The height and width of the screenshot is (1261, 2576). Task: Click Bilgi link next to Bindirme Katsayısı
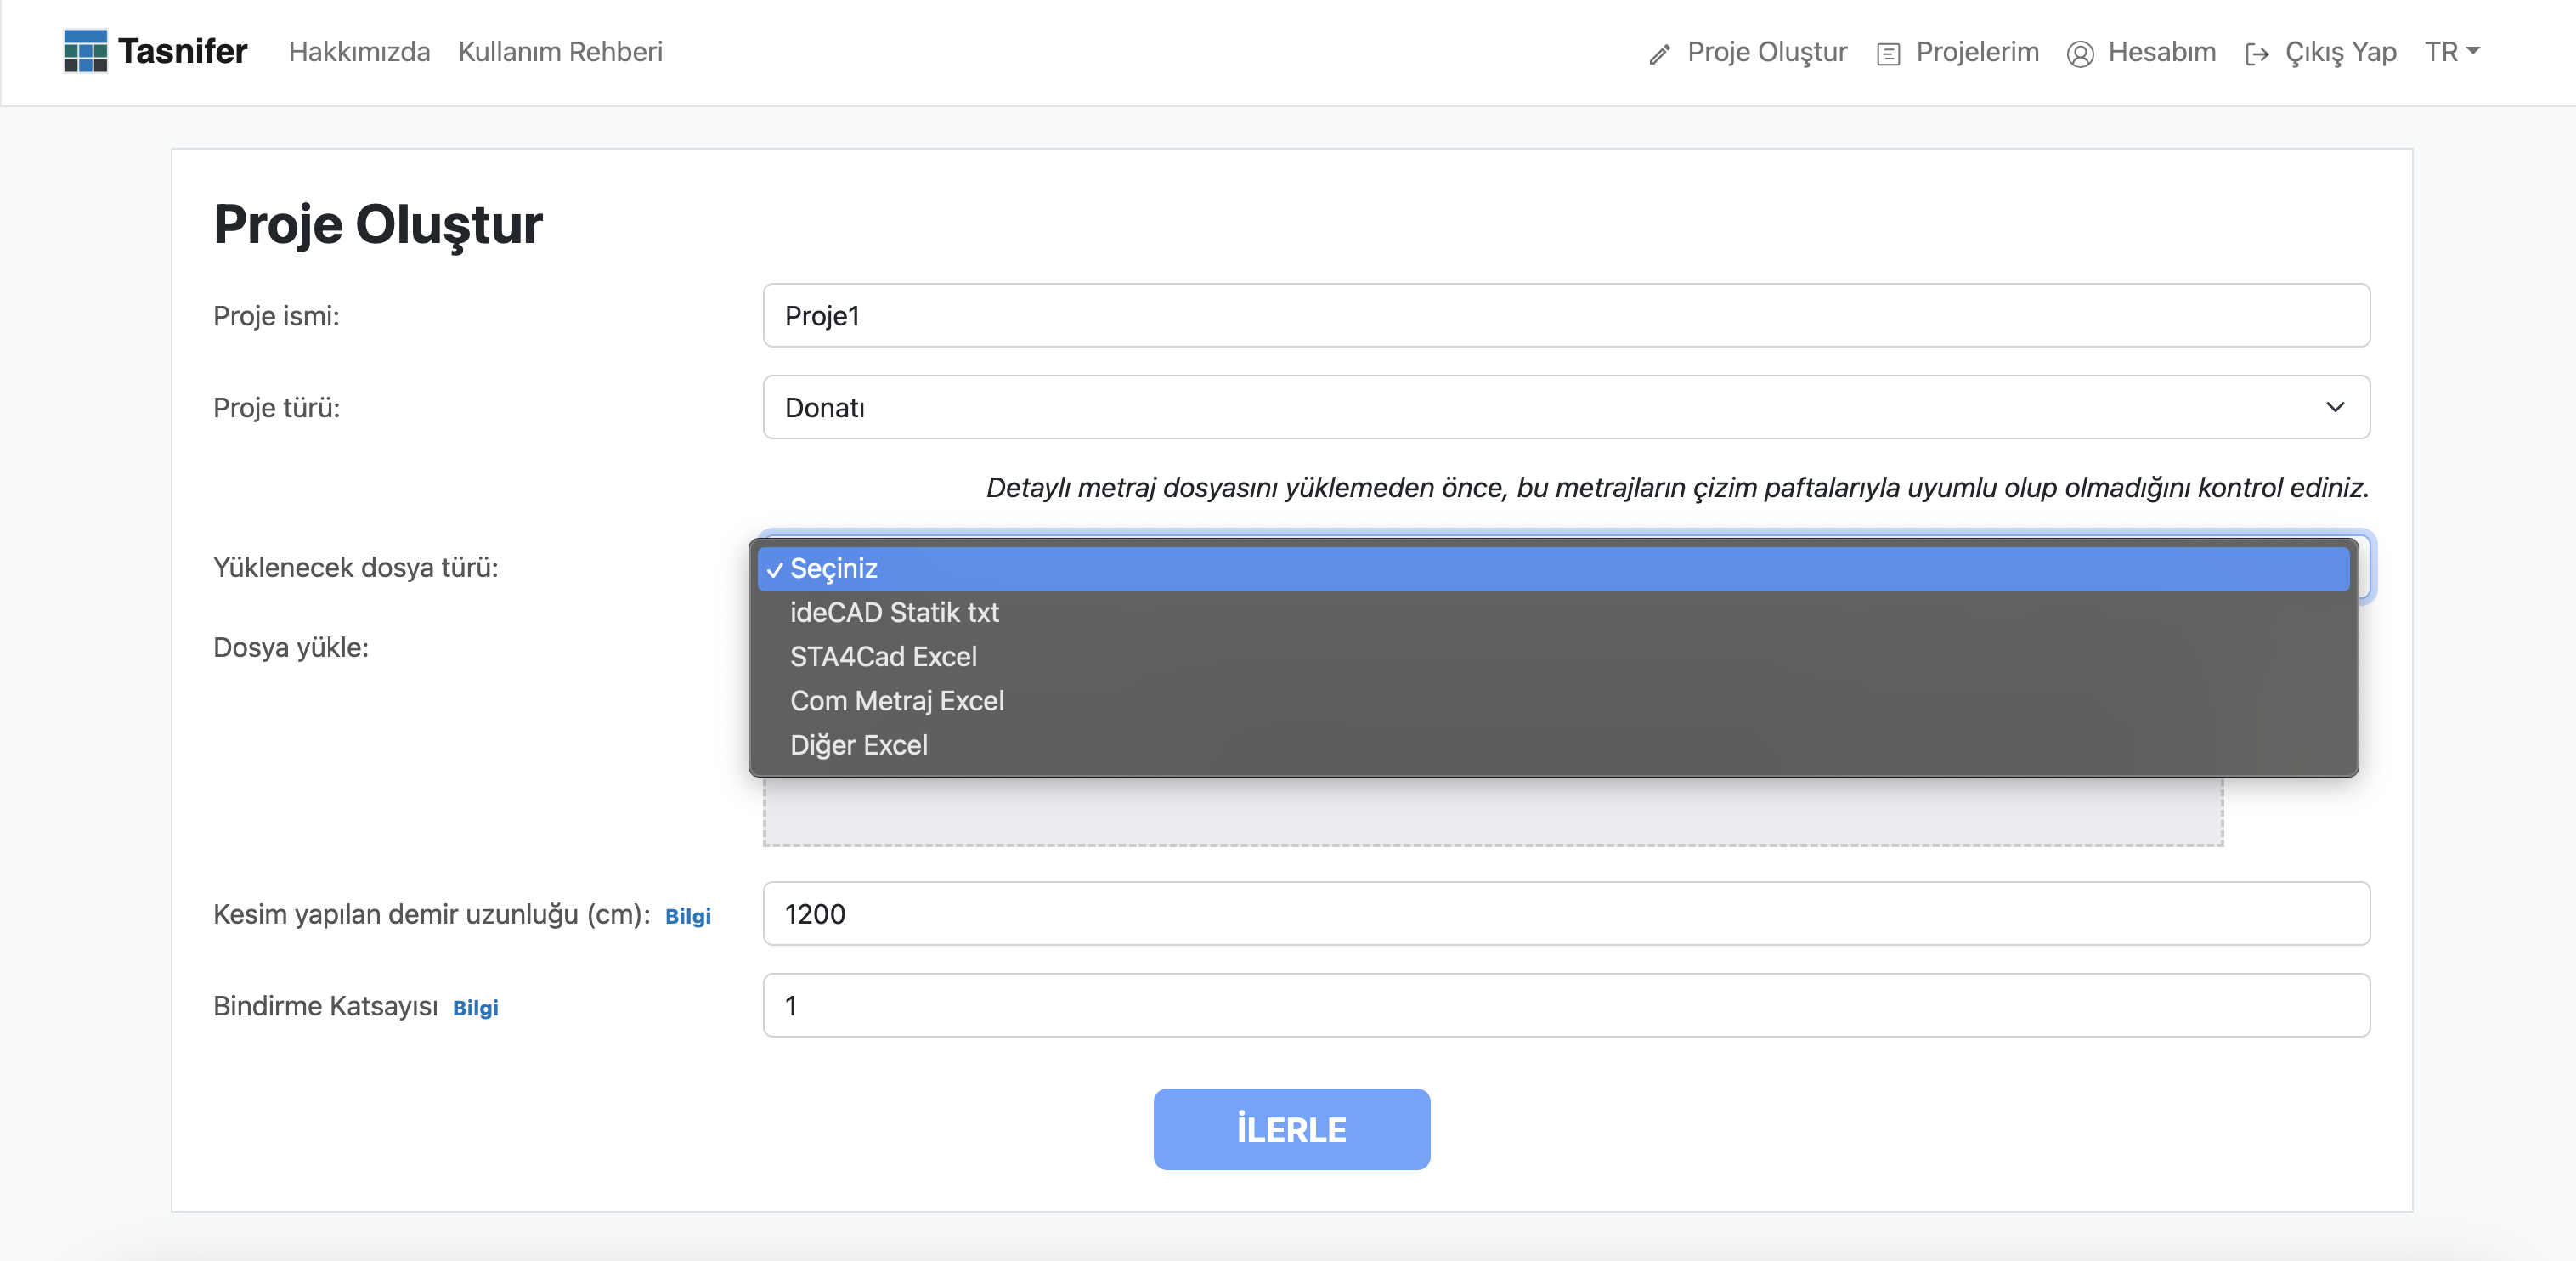point(475,1008)
